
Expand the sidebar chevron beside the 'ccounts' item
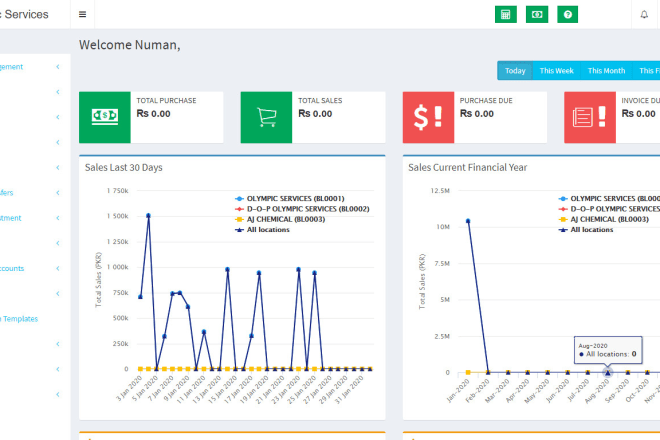click(58, 269)
